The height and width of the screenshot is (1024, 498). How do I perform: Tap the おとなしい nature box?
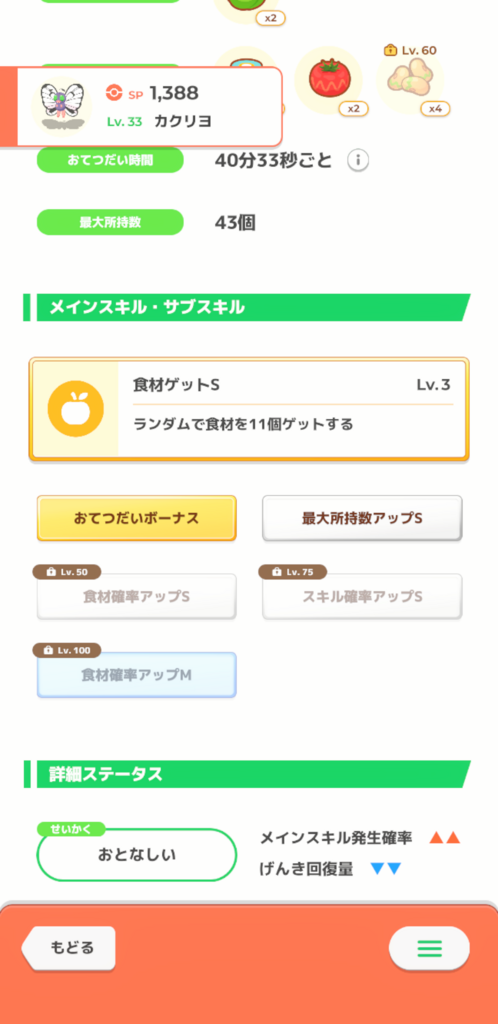(136, 854)
